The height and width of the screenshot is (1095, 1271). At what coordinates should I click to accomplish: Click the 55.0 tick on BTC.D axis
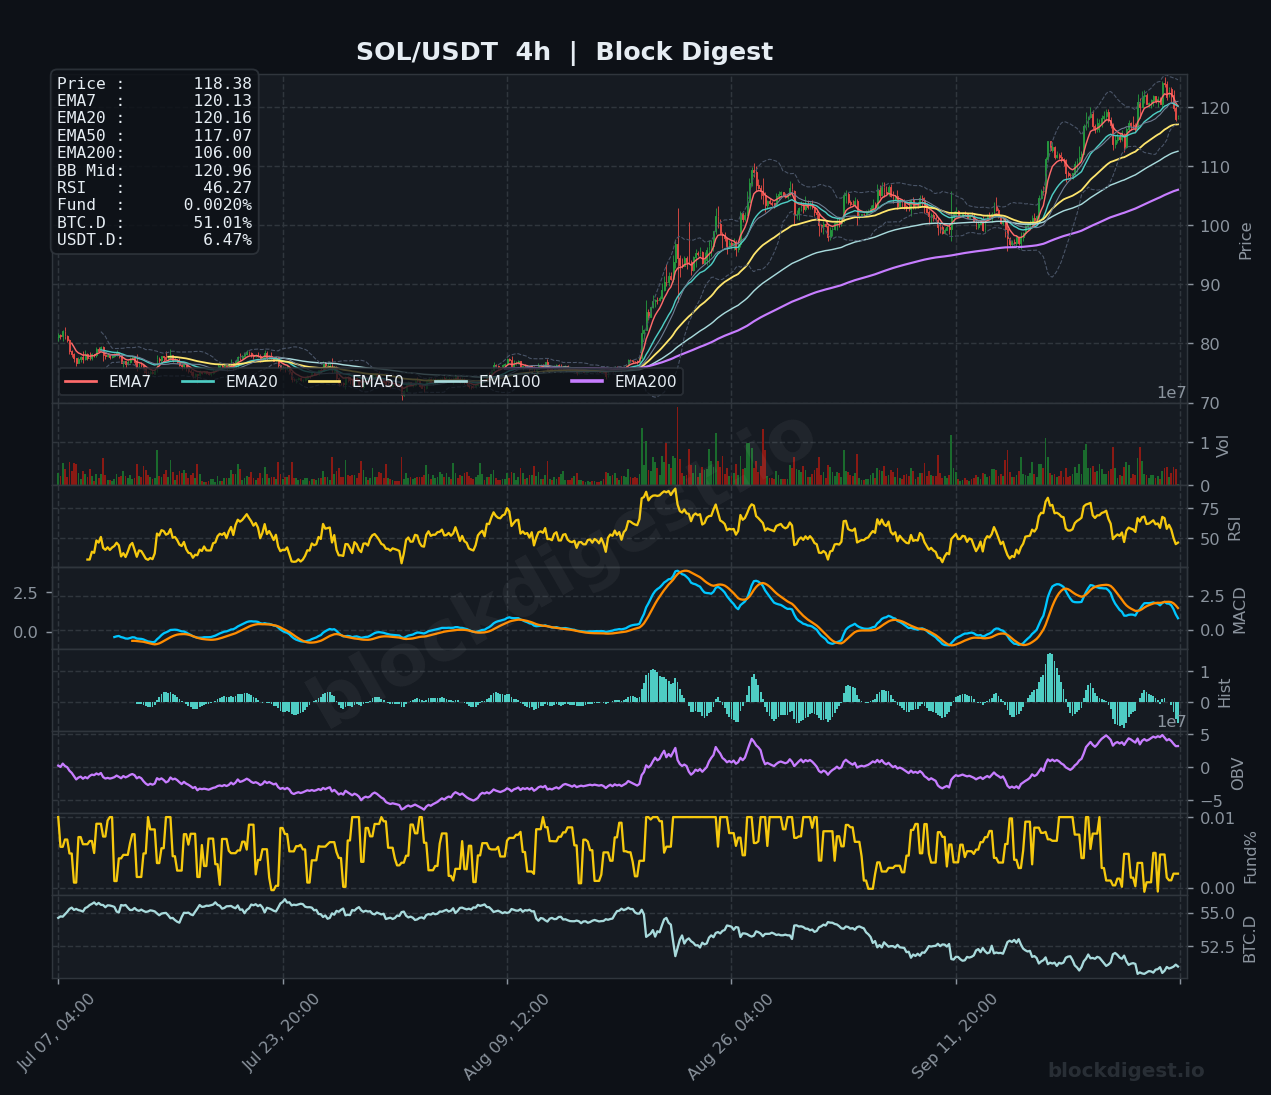pyautogui.click(x=1216, y=914)
